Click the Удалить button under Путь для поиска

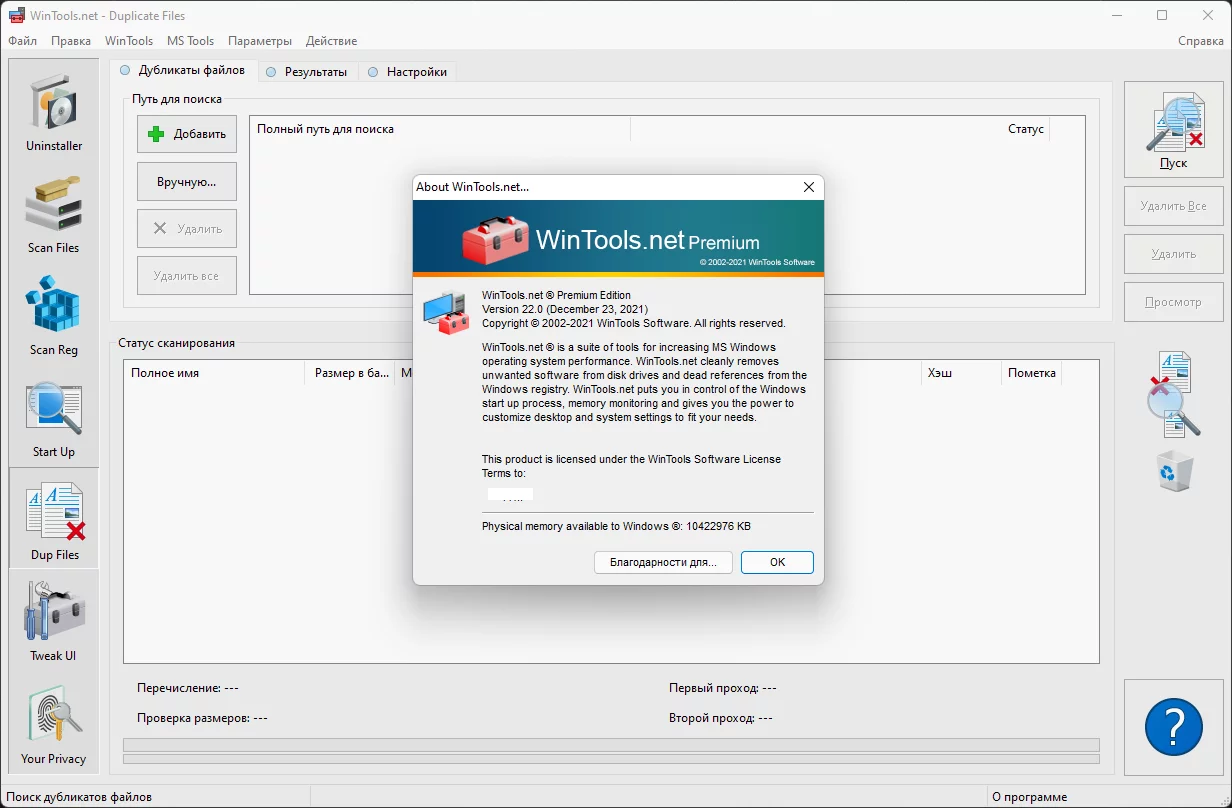(187, 229)
